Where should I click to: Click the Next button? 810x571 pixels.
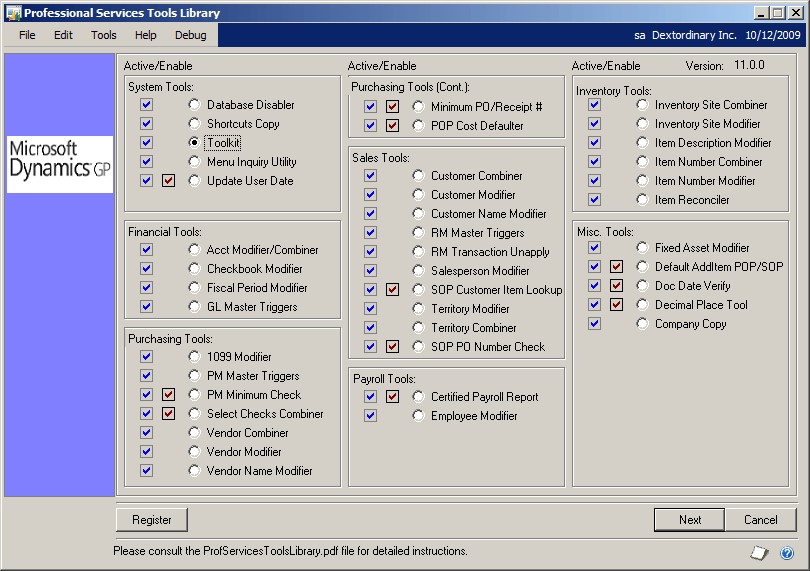[x=690, y=520]
